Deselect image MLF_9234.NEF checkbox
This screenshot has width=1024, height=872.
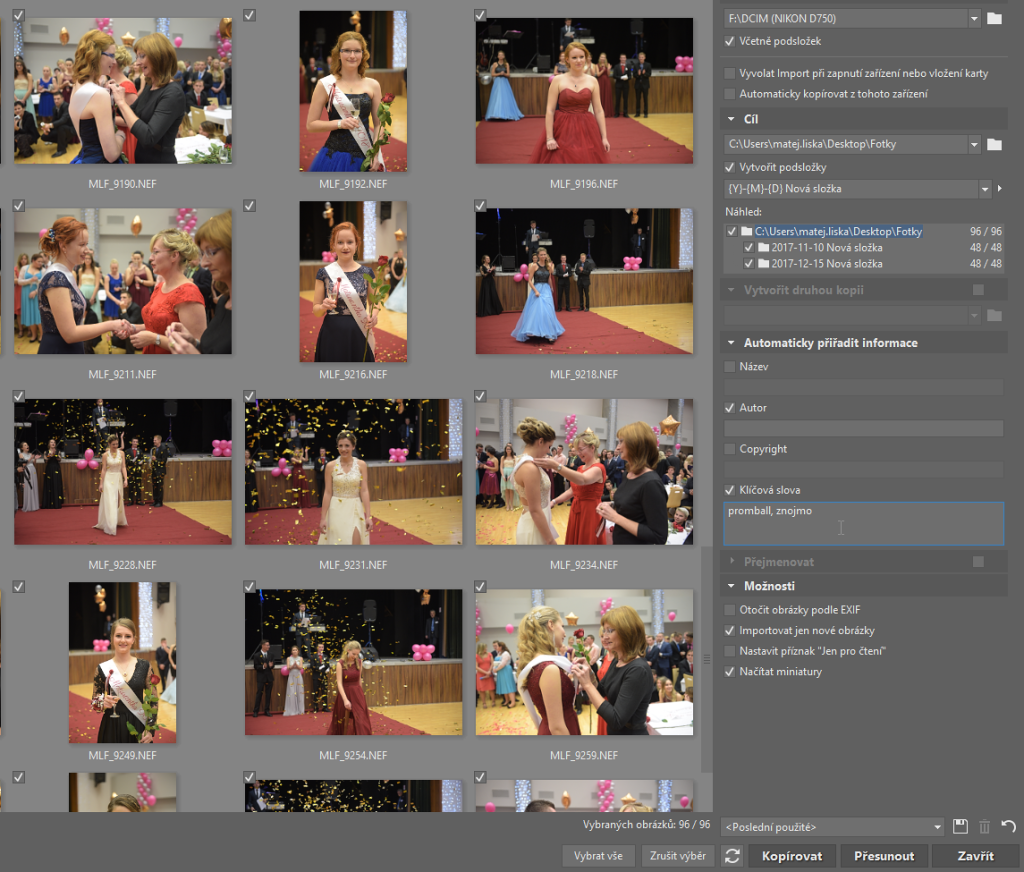click(480, 396)
